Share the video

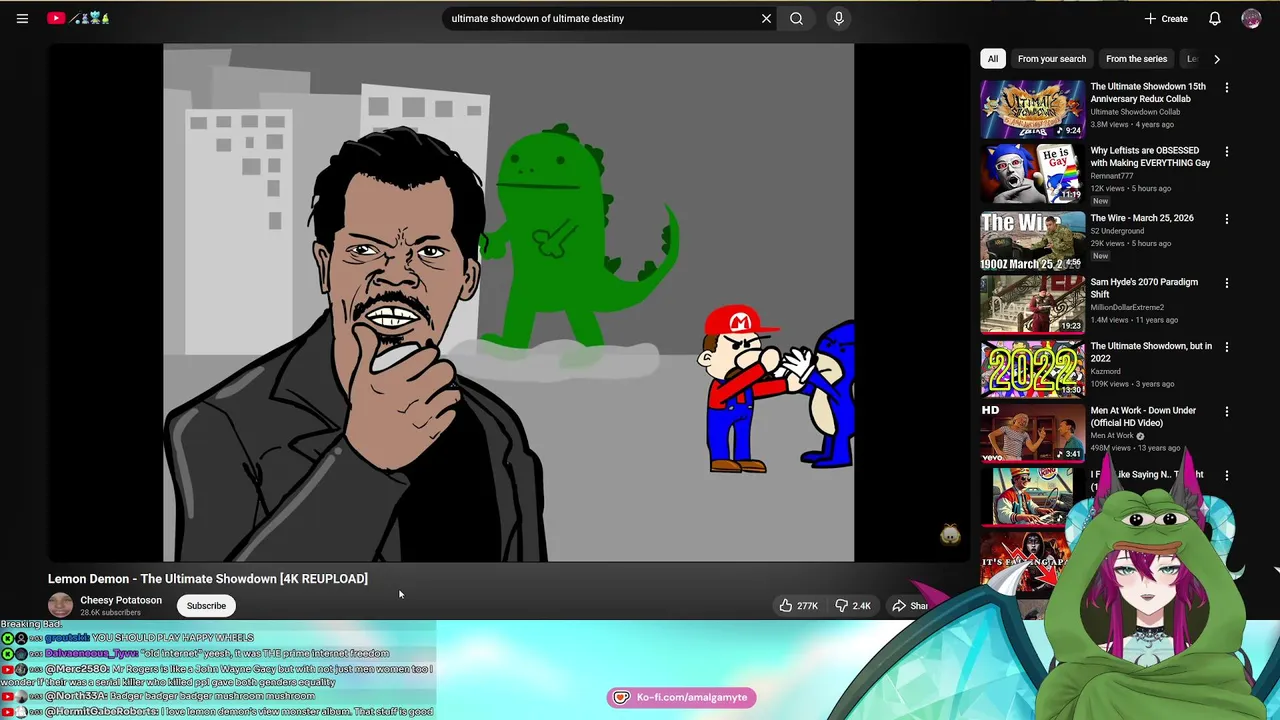tap(910, 605)
